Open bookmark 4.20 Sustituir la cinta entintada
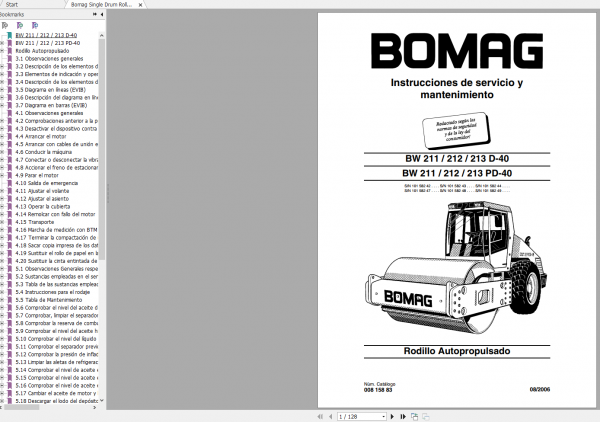Screen dimensions: 600x422 coord(57,261)
